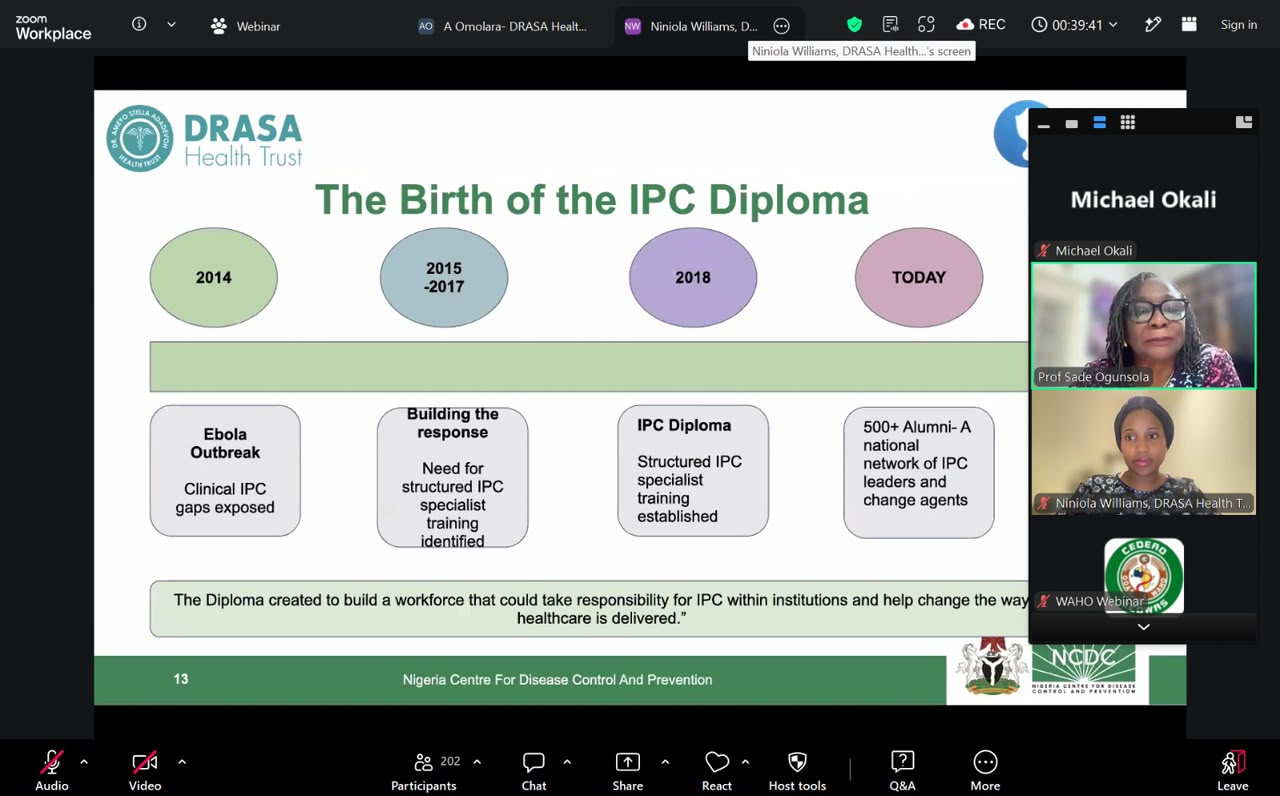The width and height of the screenshot is (1280, 796).
Task: Click the Sign in button
Action: click(x=1239, y=25)
